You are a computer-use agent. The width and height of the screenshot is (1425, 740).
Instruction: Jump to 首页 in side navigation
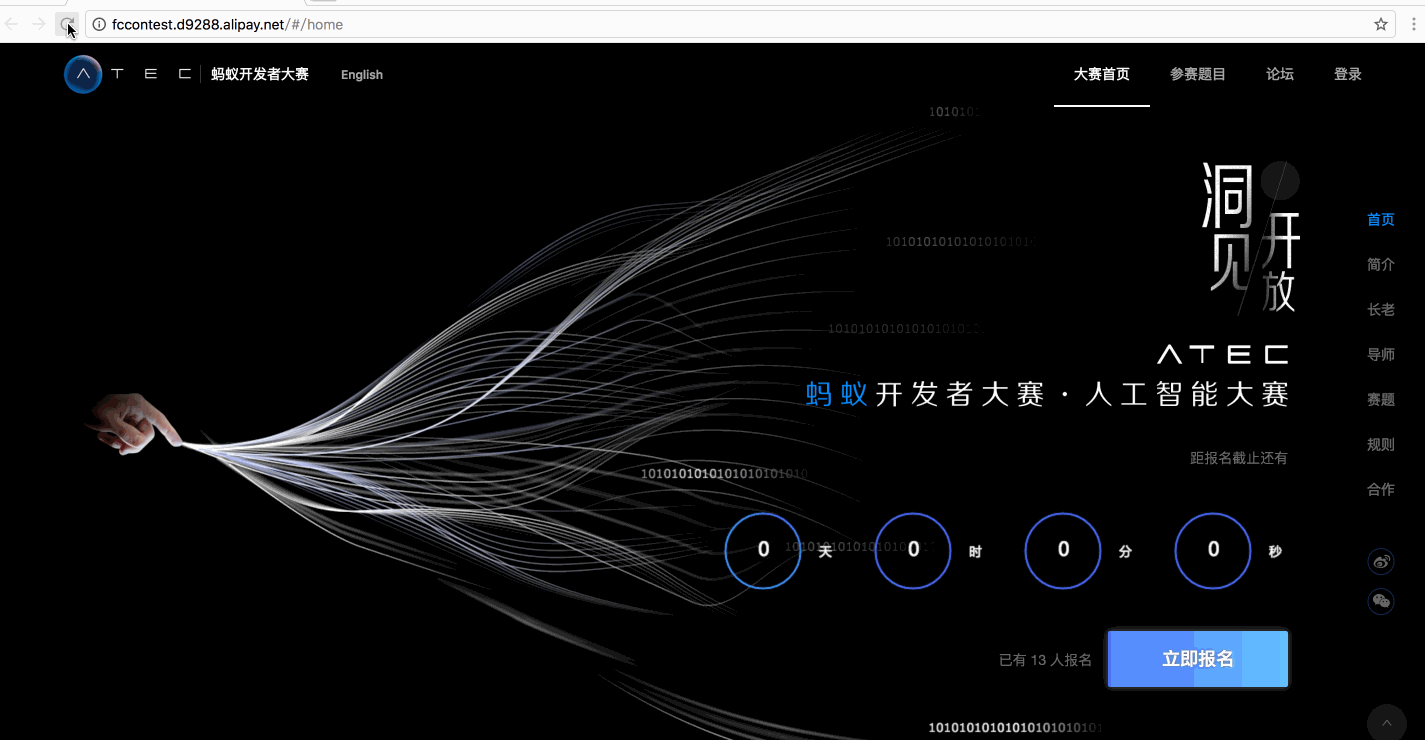coord(1381,220)
